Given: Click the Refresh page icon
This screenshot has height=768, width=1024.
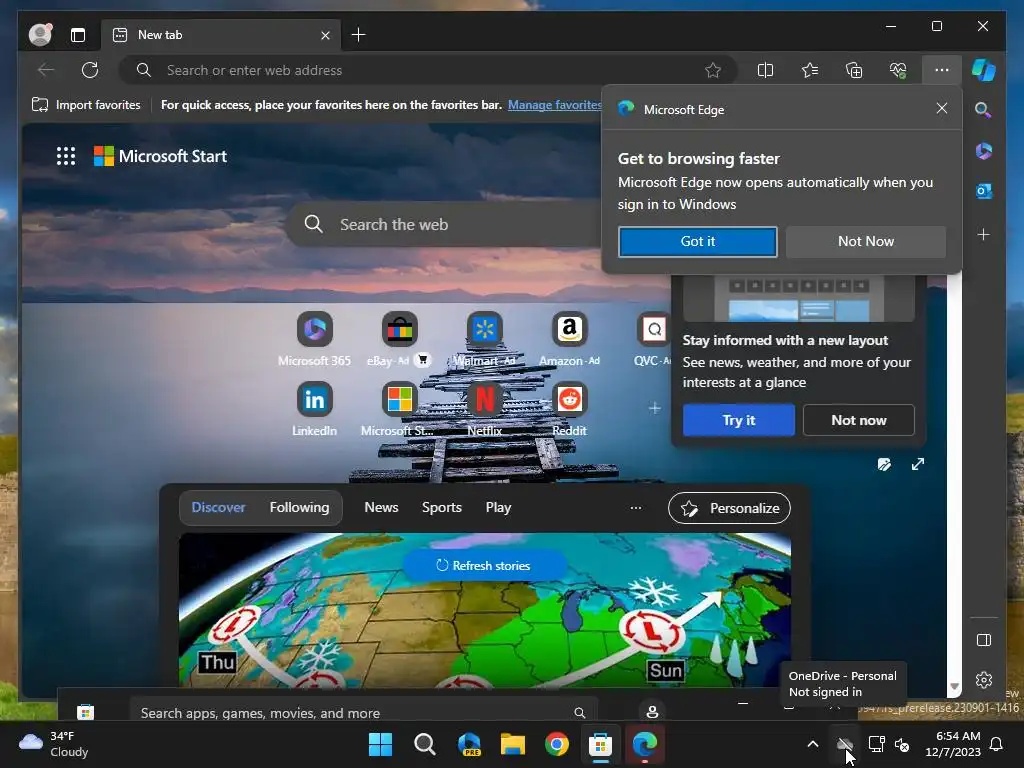Looking at the screenshot, I should point(90,70).
